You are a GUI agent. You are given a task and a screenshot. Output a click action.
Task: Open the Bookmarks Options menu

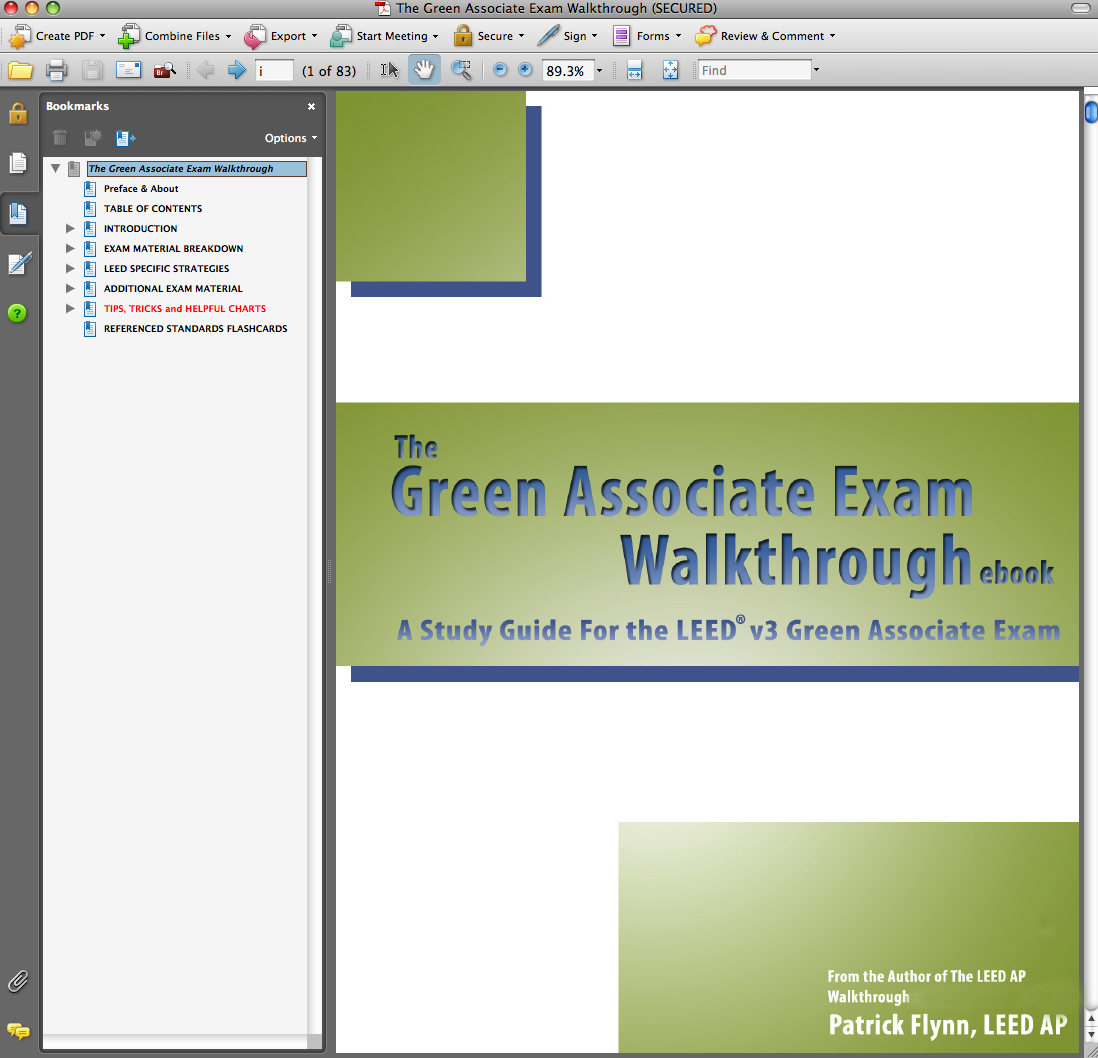pos(291,138)
